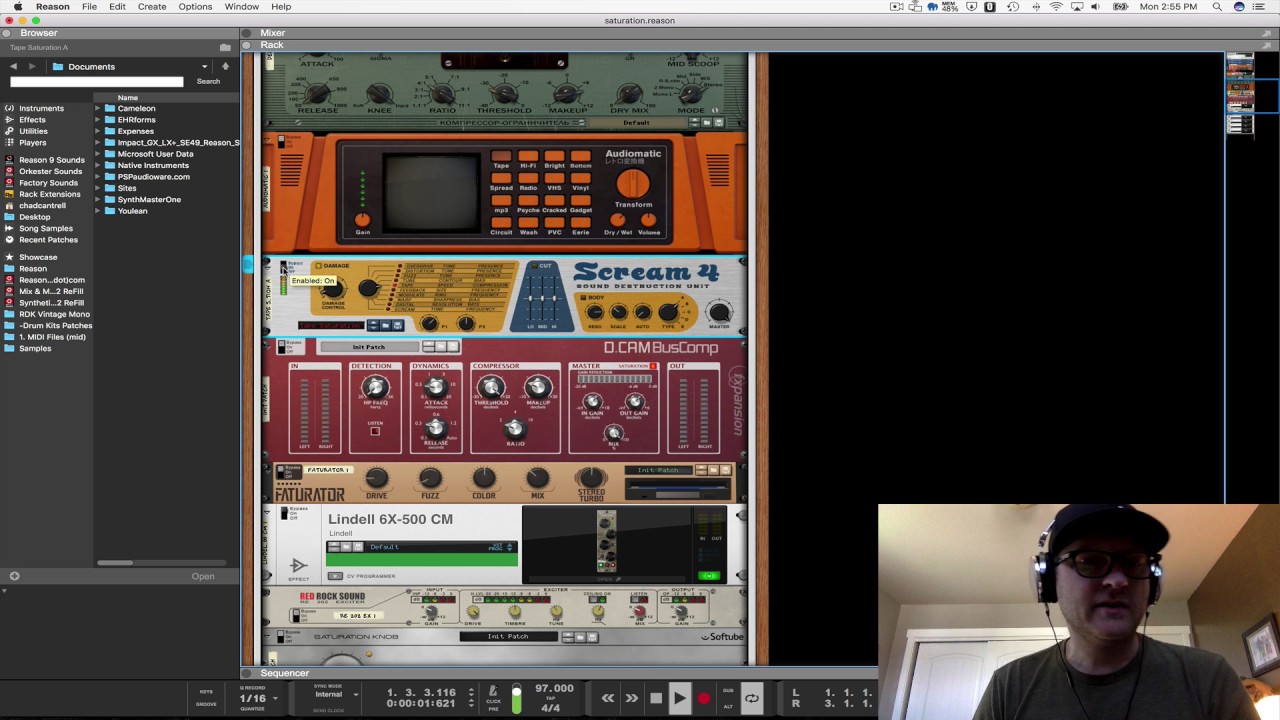Toggle the loop button in transport
The height and width of the screenshot is (720, 1280).
point(752,698)
